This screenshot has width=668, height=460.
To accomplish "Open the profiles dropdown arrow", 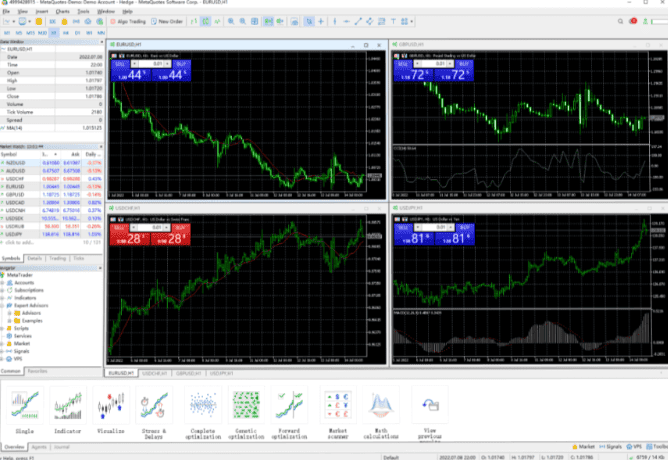I will [x=29, y=21].
